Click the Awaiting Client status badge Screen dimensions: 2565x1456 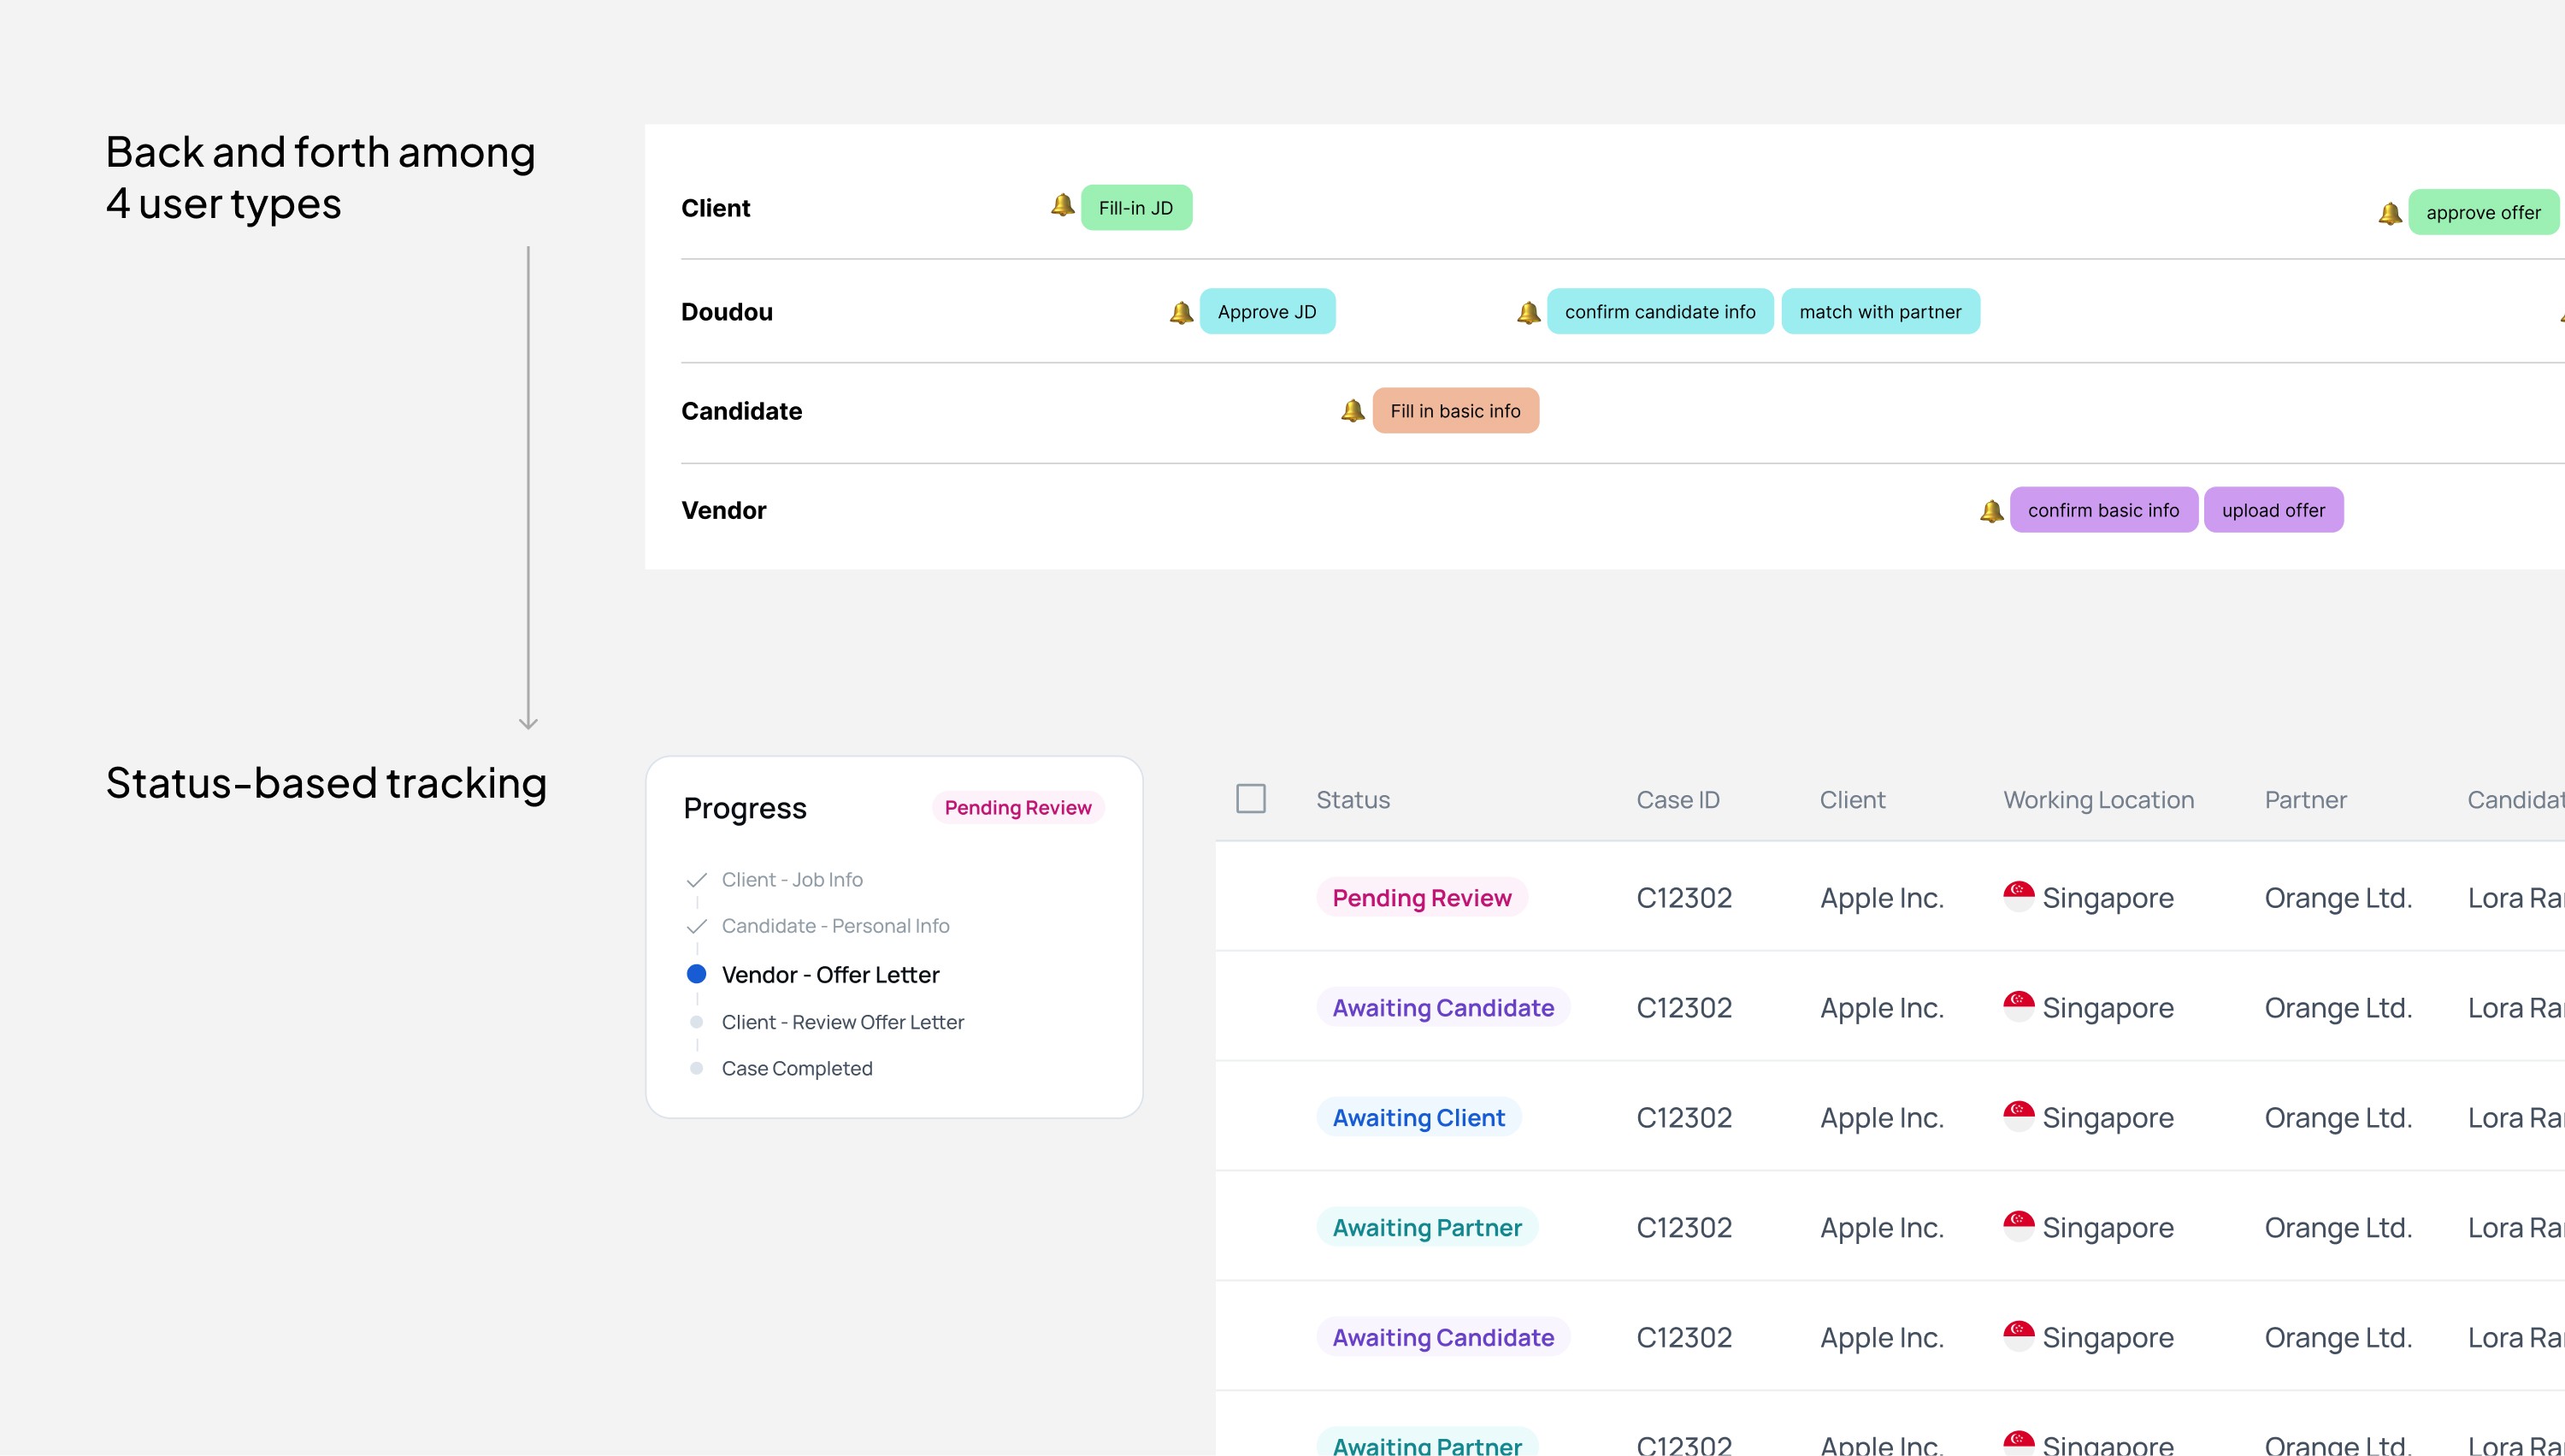coord(1419,1118)
